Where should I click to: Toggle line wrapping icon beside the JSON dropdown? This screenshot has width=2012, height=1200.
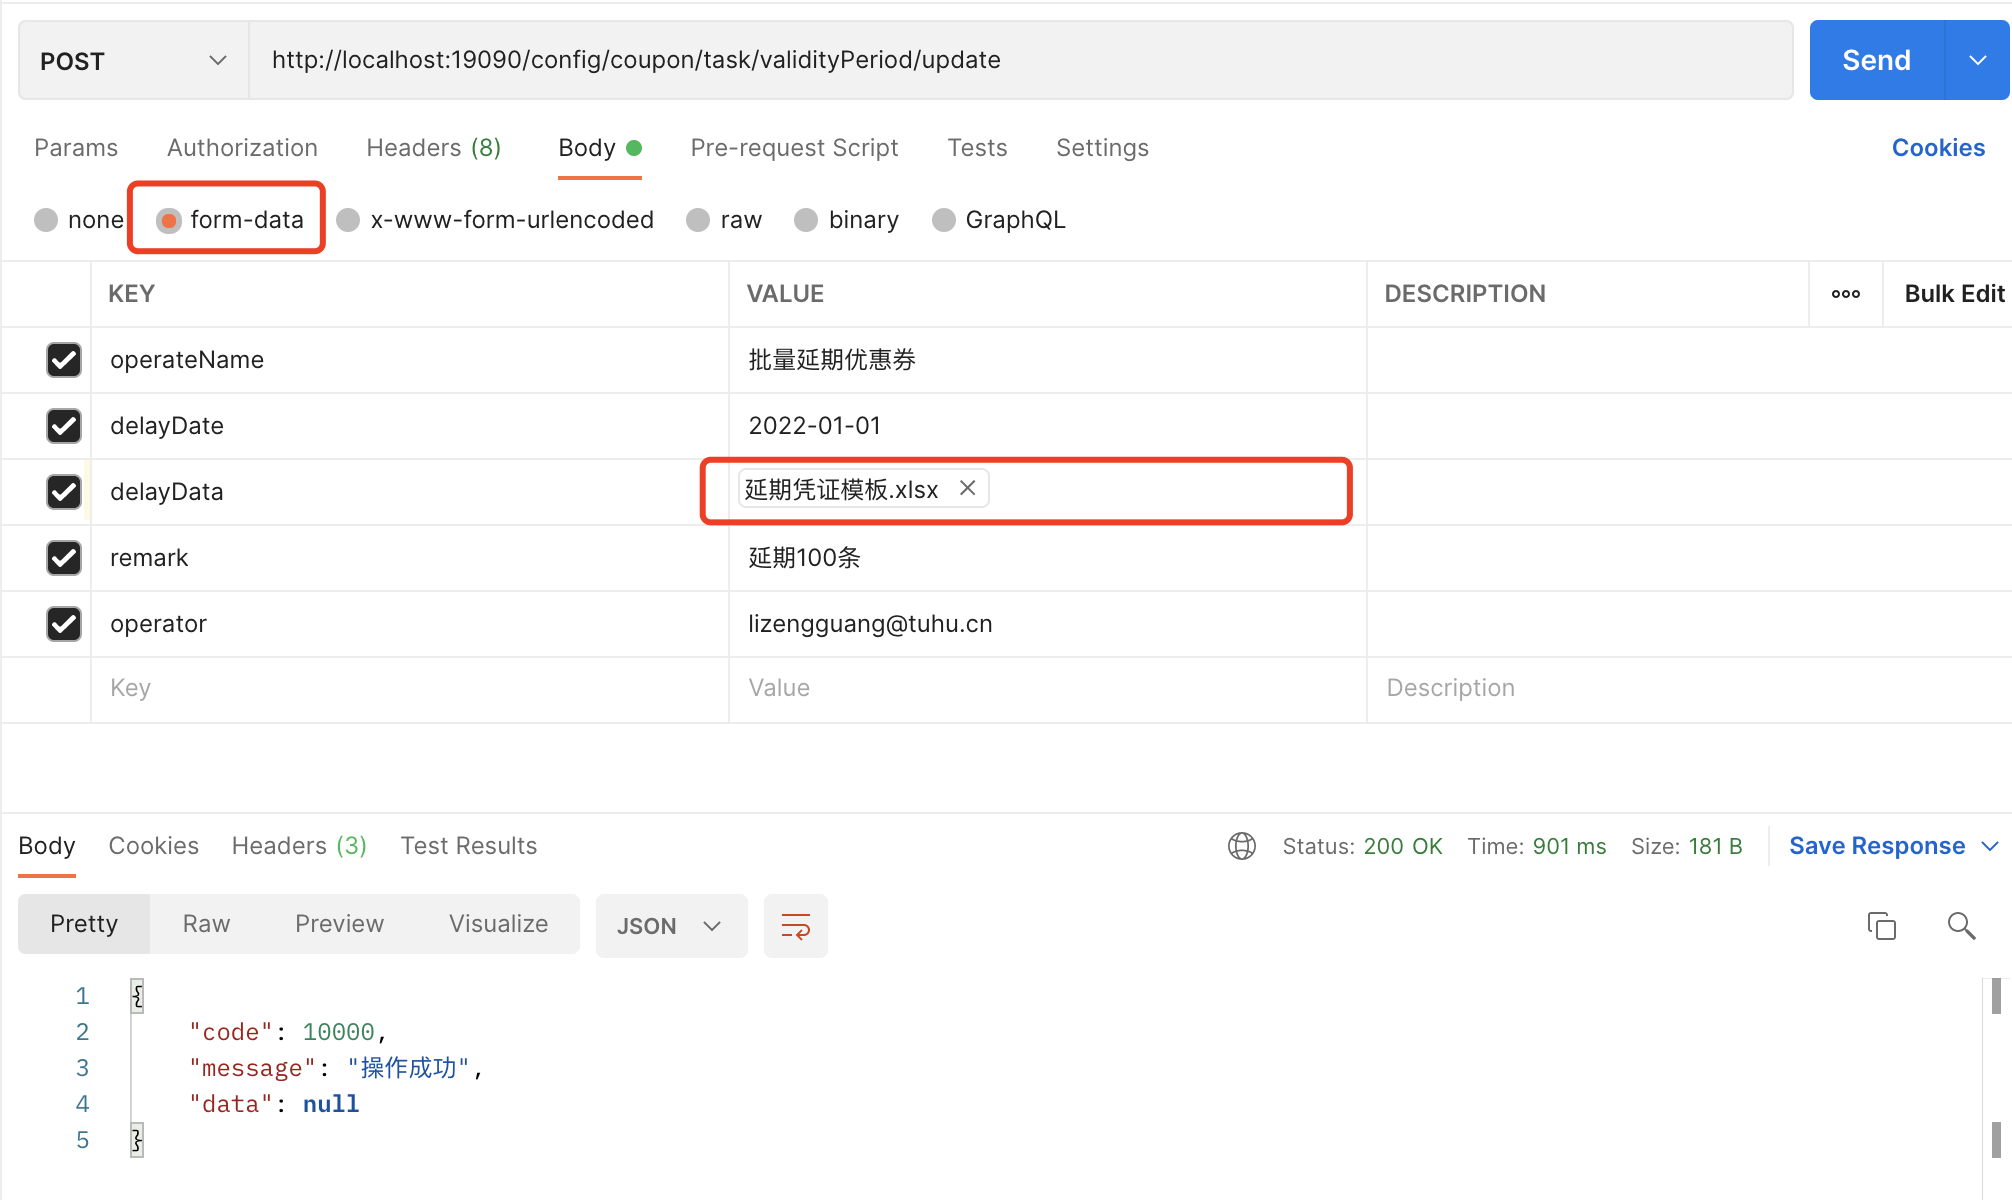click(x=795, y=925)
